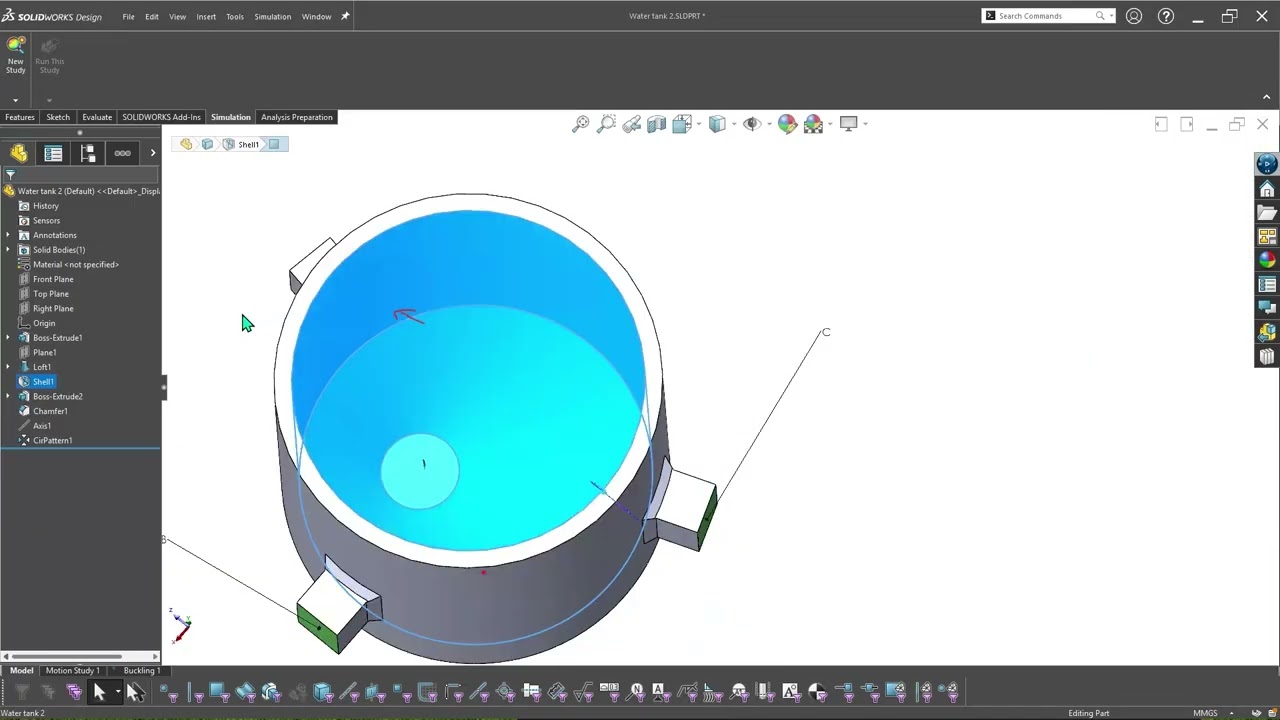Open the SOLIDWORKS Resources home icon

coord(1267,190)
